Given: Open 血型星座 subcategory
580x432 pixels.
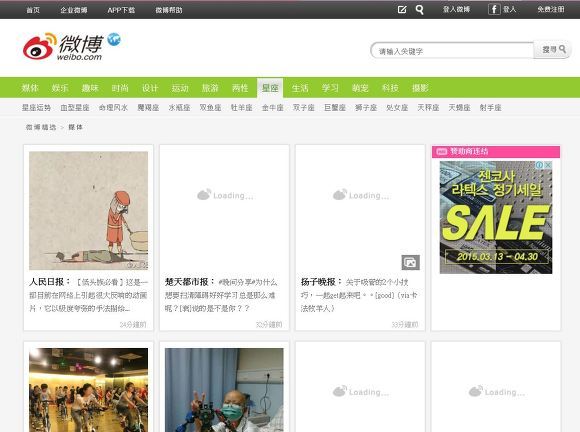Looking at the screenshot, I should tap(75, 108).
